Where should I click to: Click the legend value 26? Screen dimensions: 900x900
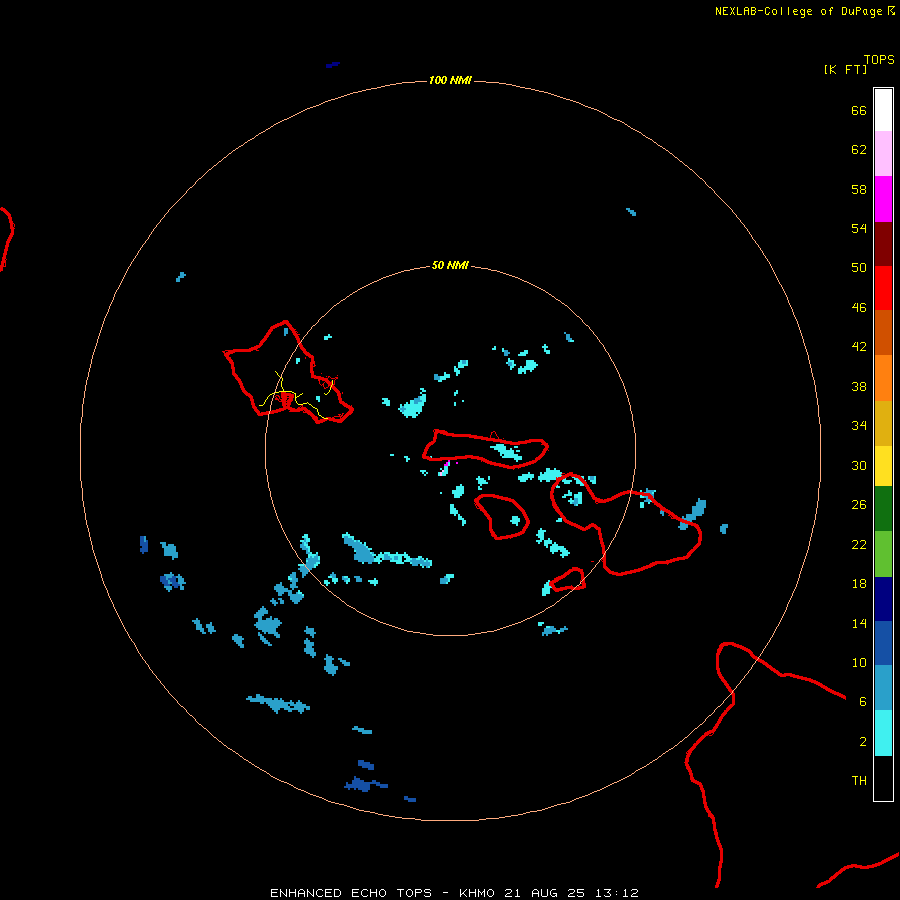859,505
